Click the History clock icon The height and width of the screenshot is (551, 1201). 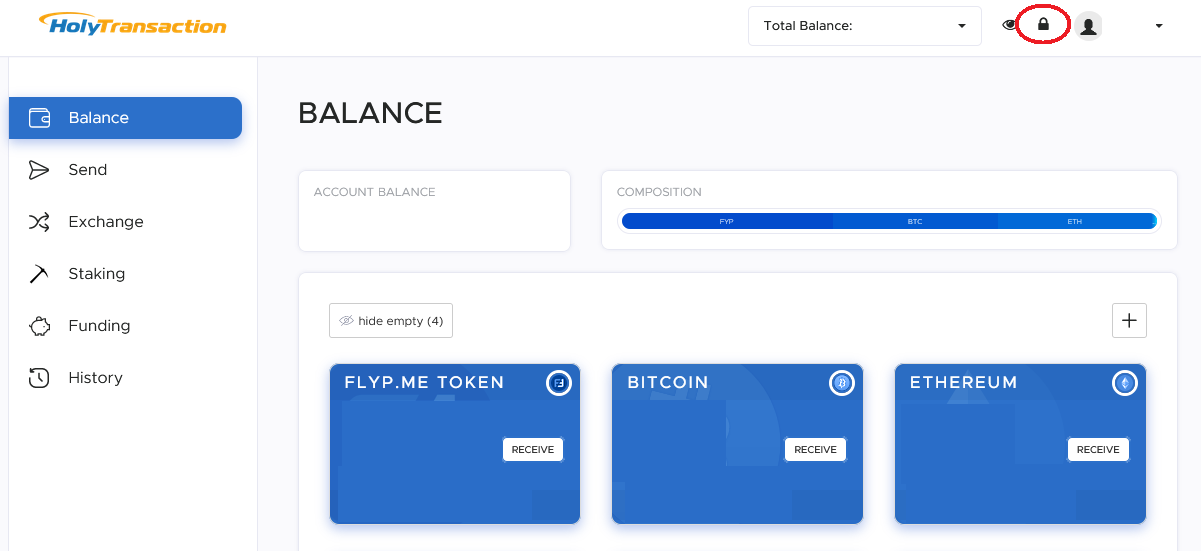pos(39,378)
